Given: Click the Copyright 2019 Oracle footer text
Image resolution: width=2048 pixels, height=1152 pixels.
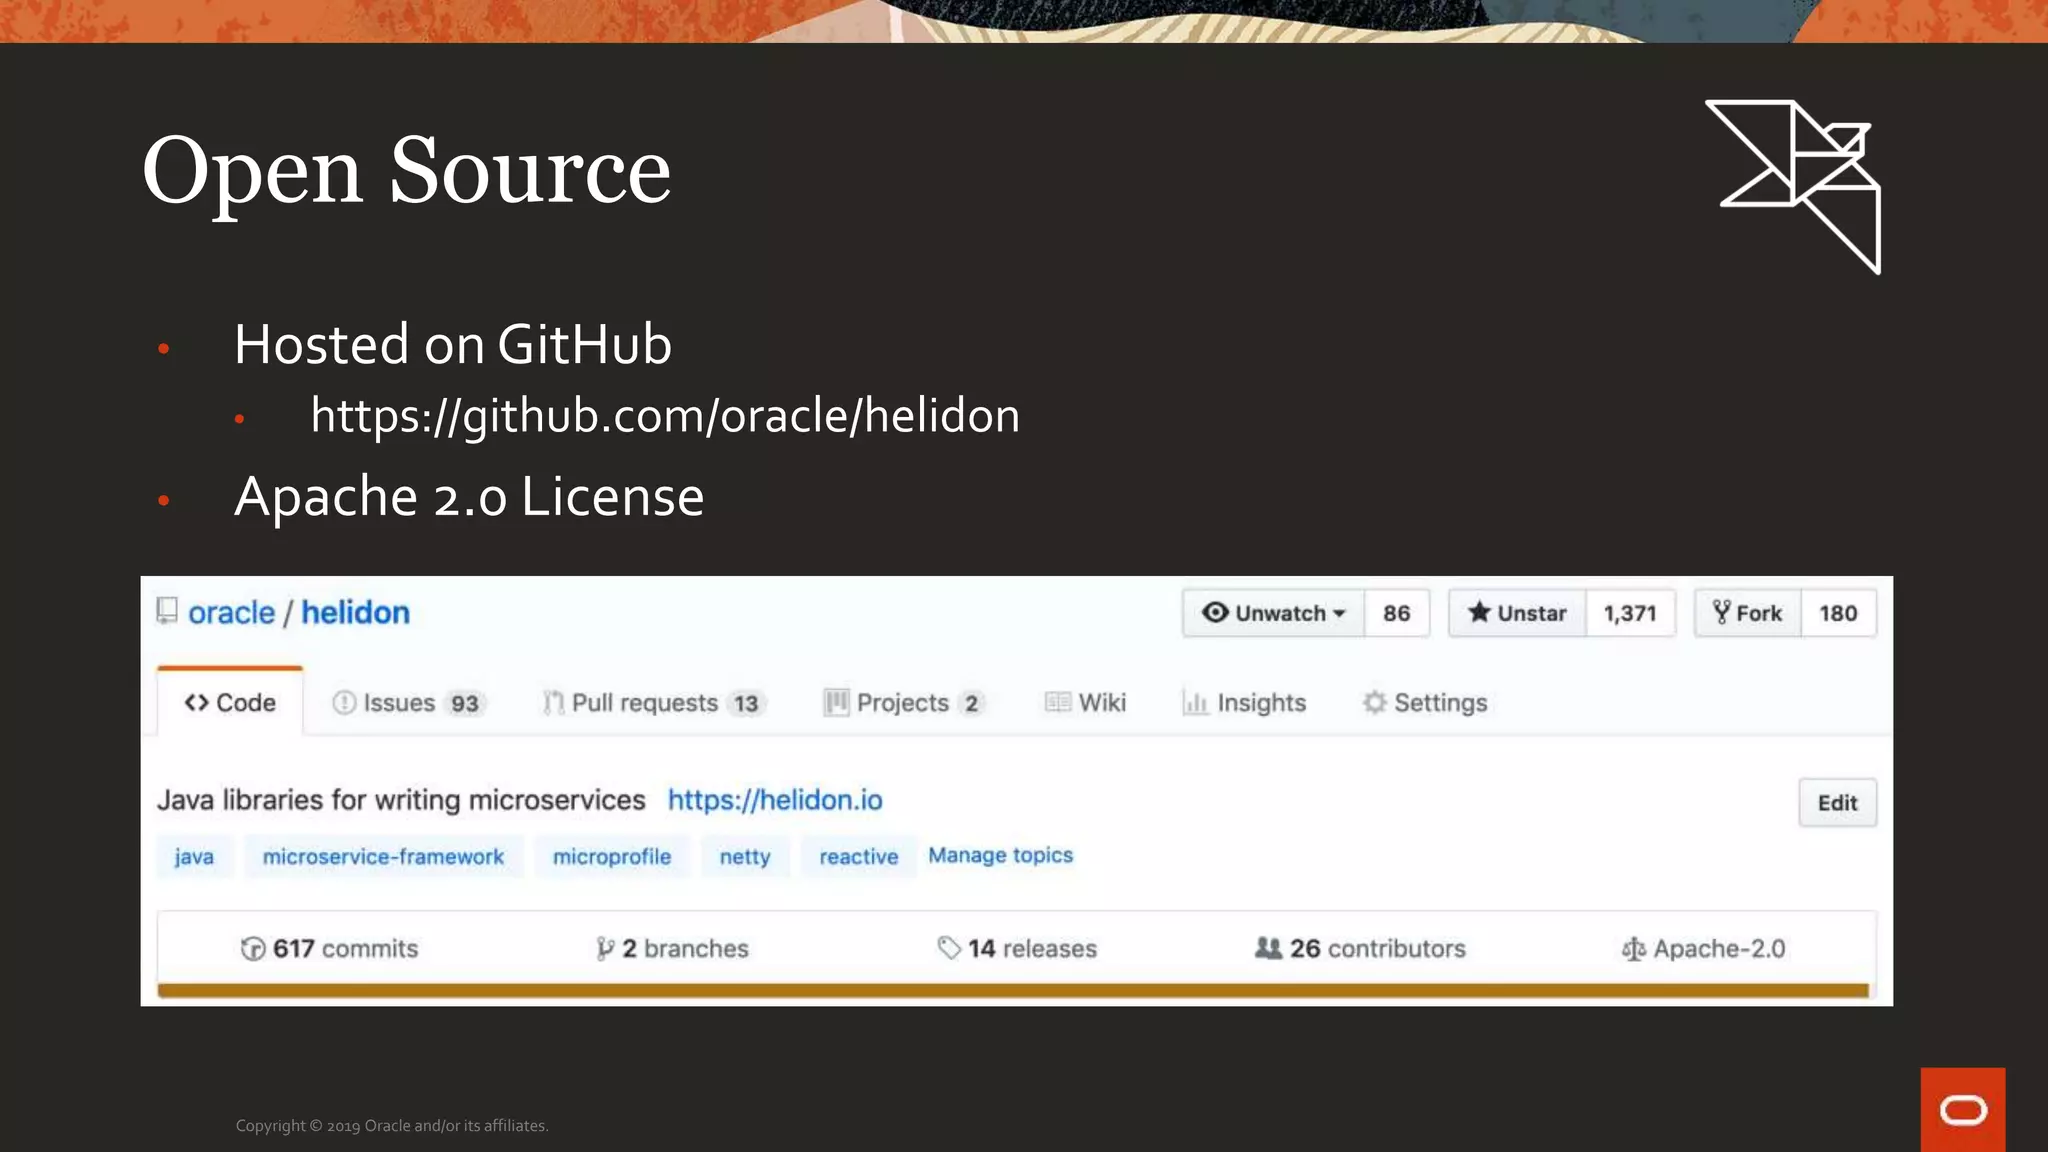Looking at the screenshot, I should pos(392,1126).
